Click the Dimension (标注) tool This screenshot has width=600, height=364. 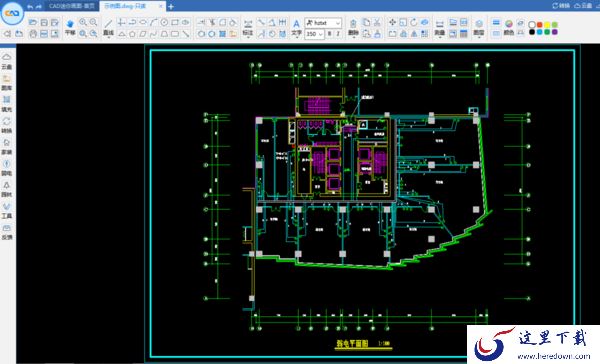(248, 28)
